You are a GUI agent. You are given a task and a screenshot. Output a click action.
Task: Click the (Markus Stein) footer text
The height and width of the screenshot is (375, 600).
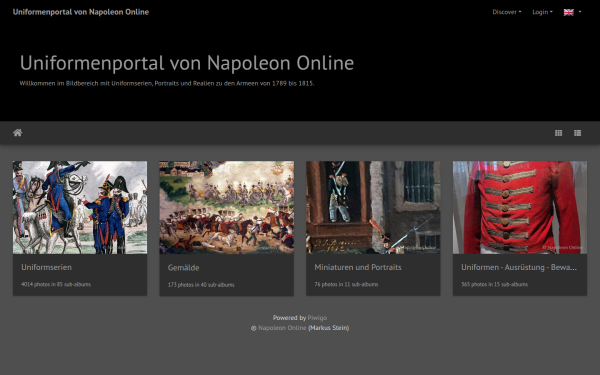[x=329, y=328]
